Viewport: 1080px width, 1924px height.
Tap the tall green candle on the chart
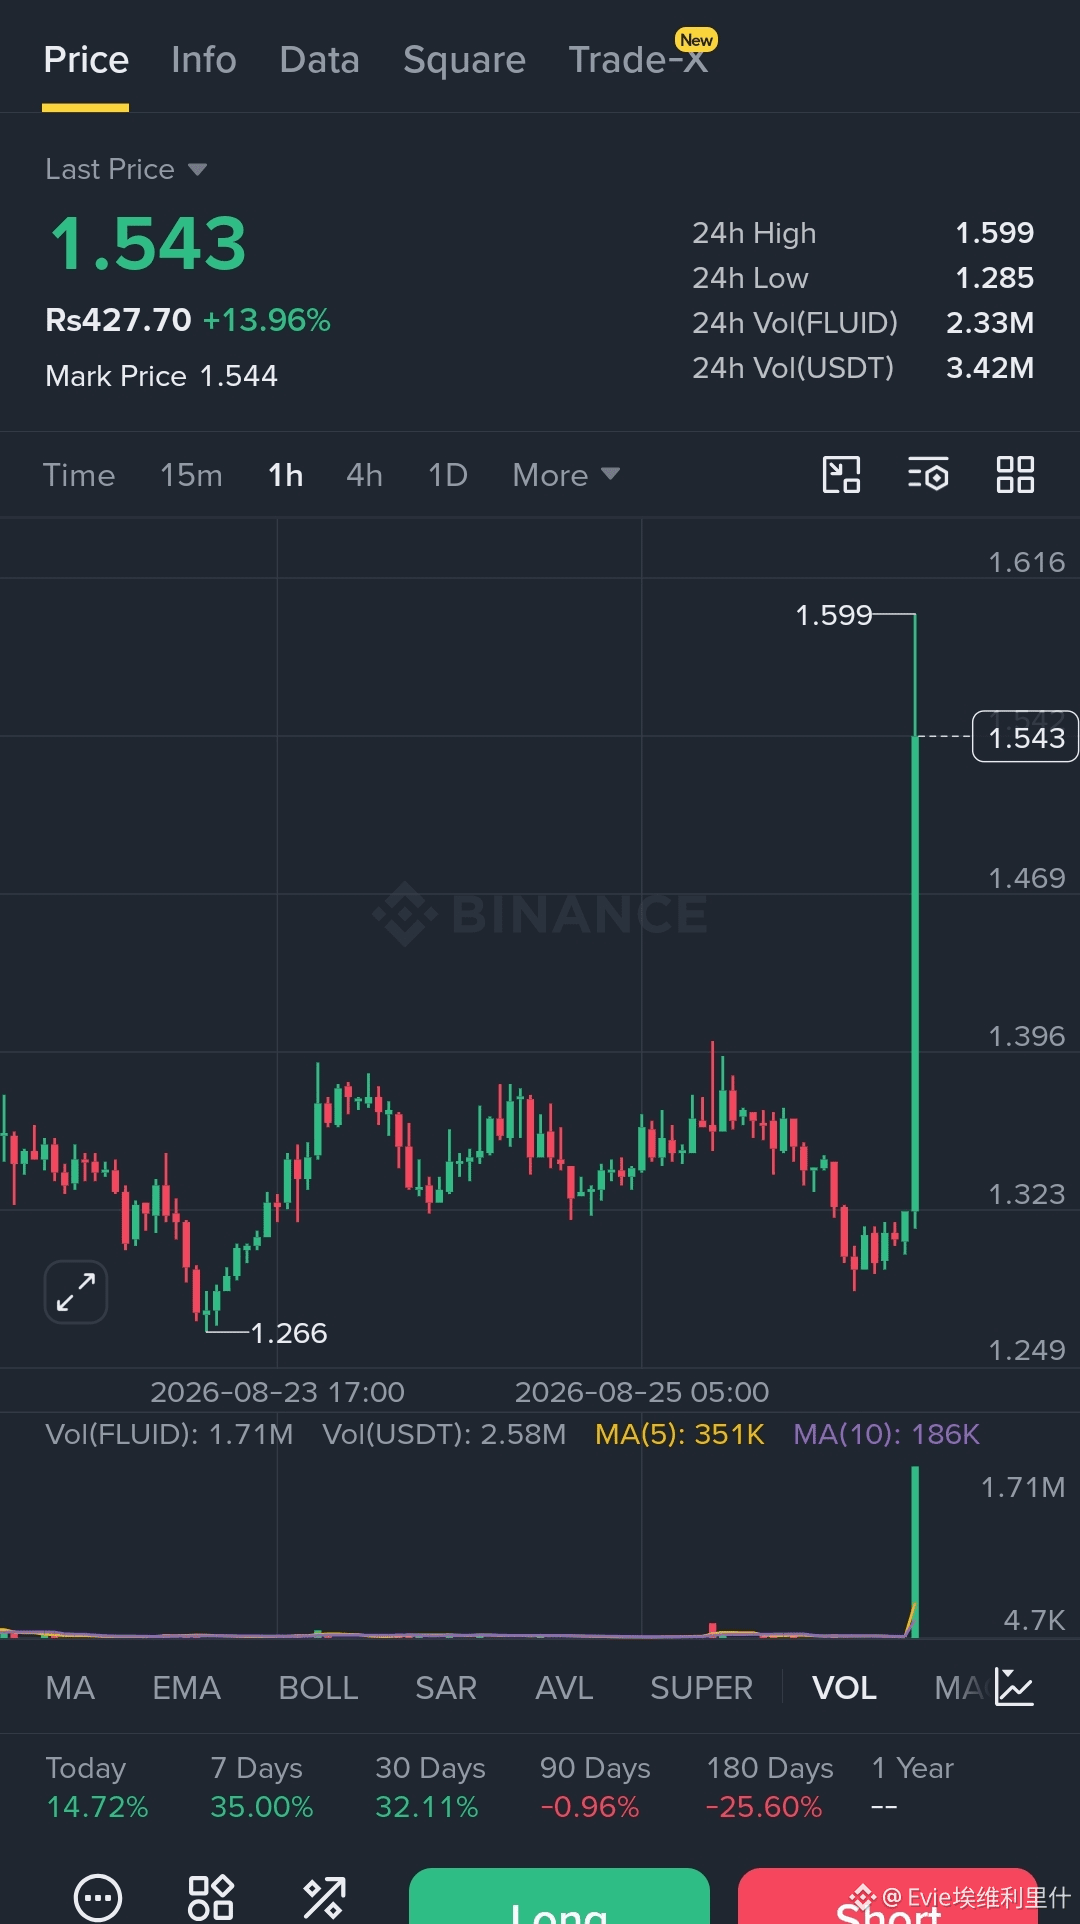click(x=915, y=975)
